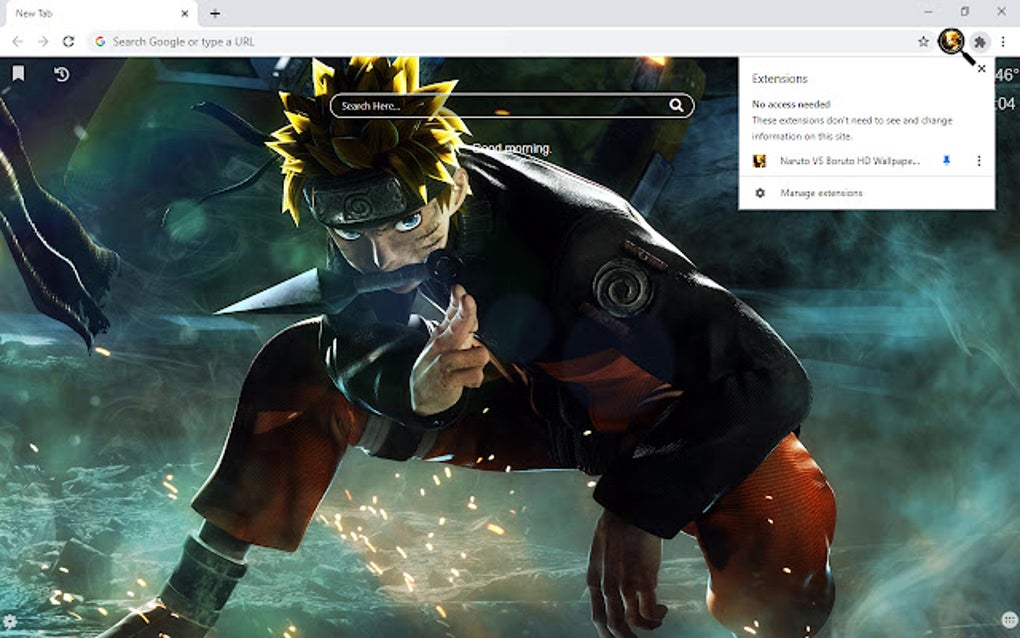Go back with the browser back arrow

click(18, 42)
